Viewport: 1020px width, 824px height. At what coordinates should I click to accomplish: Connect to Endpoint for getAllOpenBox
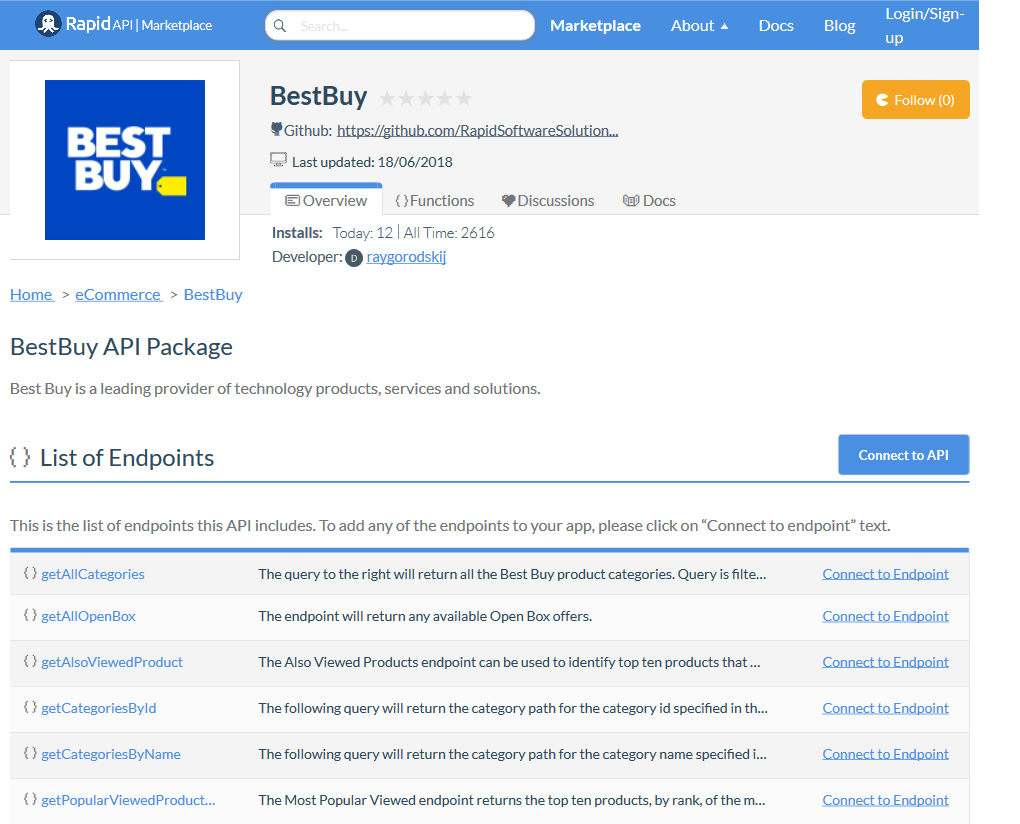(885, 616)
